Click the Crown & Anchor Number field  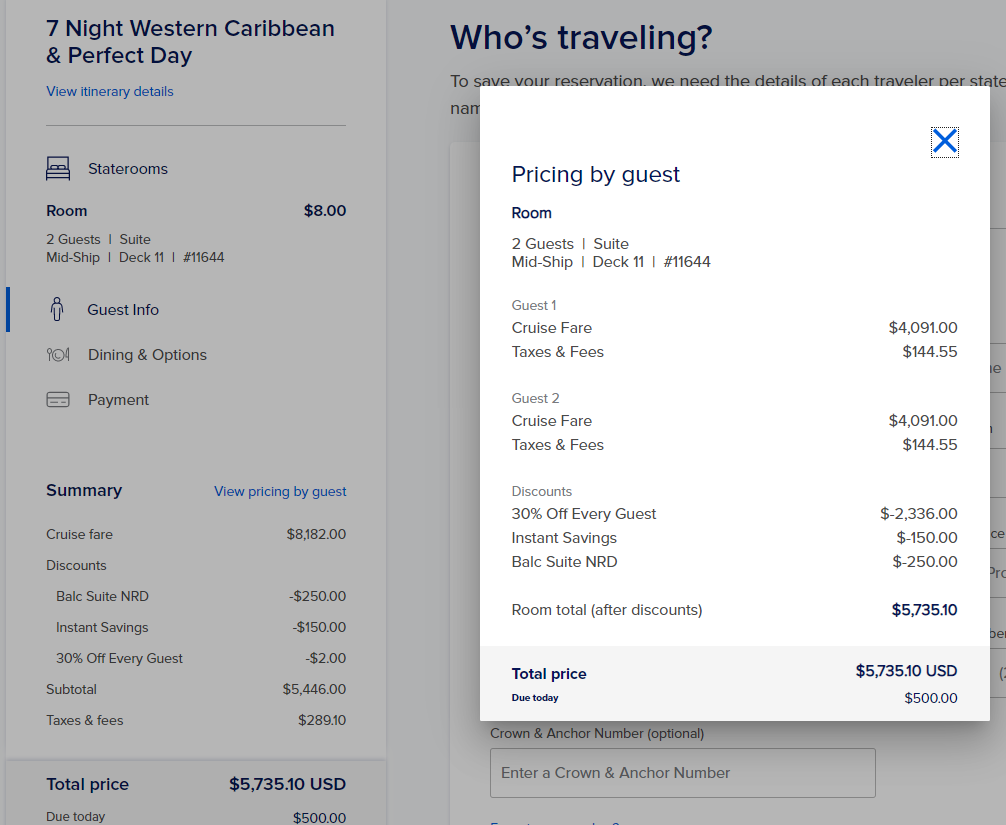click(683, 773)
